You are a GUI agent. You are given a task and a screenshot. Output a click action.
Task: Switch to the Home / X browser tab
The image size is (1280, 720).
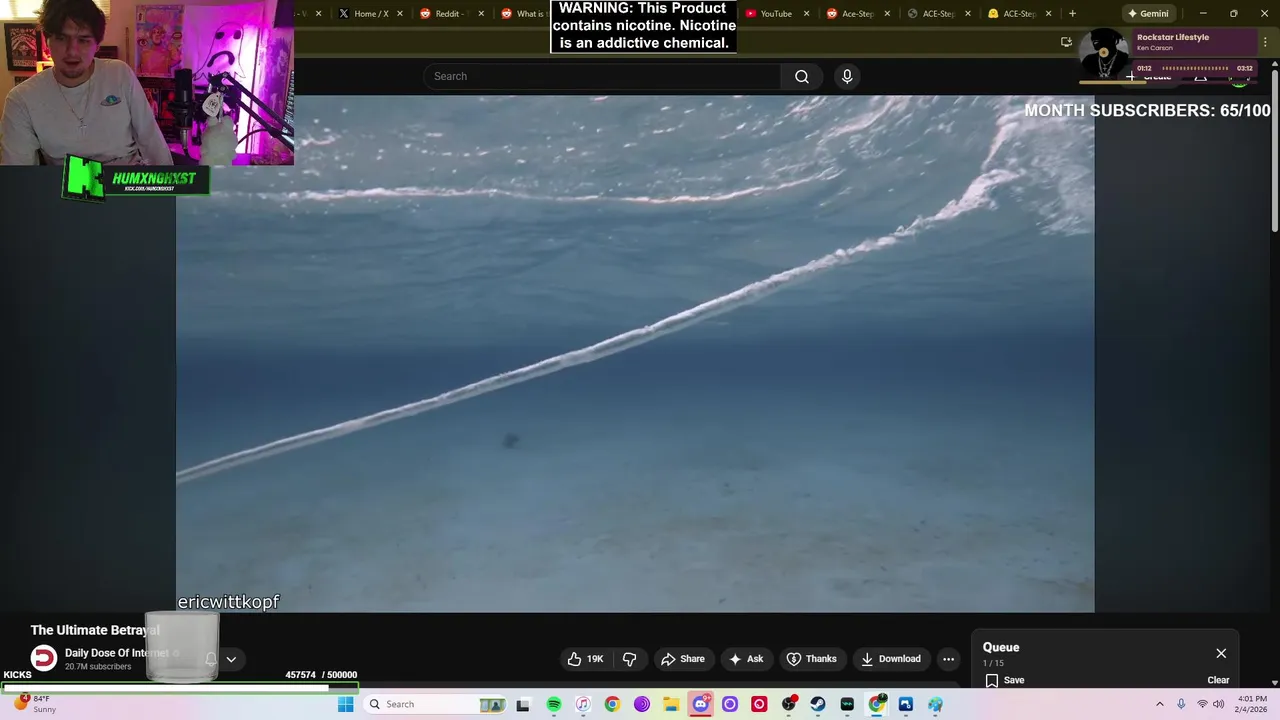click(x=371, y=13)
